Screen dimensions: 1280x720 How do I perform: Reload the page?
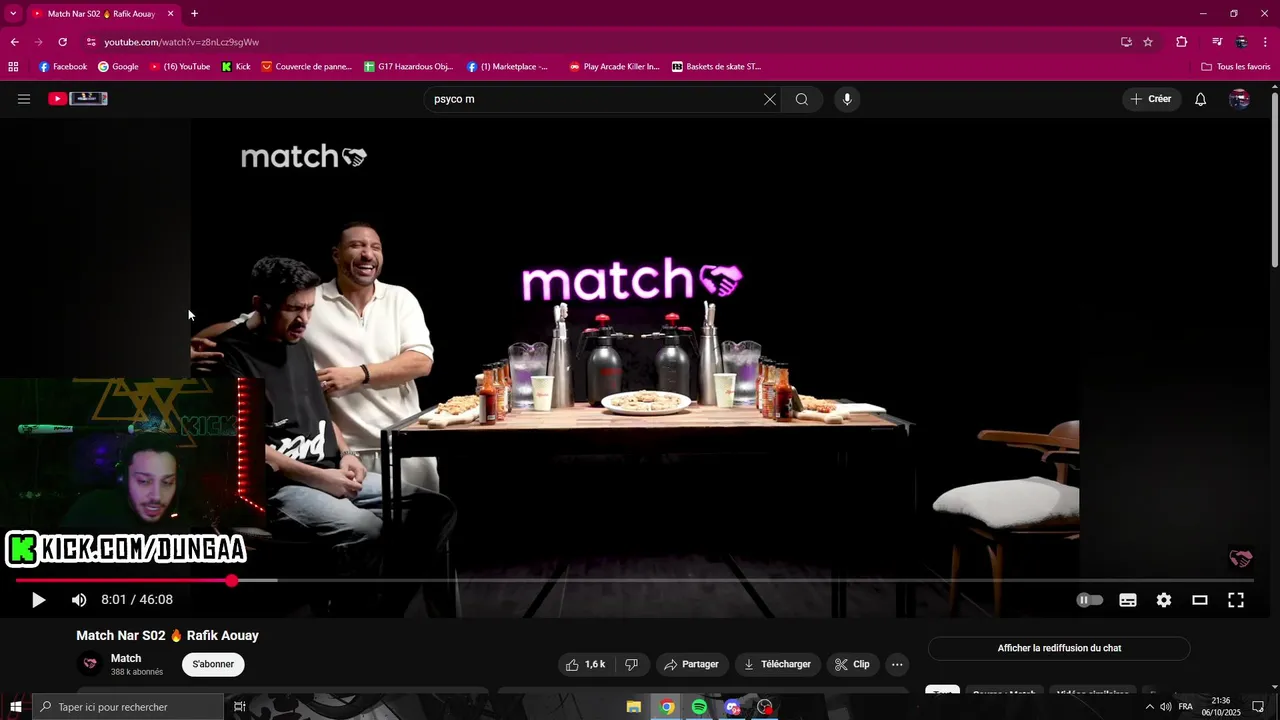coord(62,42)
